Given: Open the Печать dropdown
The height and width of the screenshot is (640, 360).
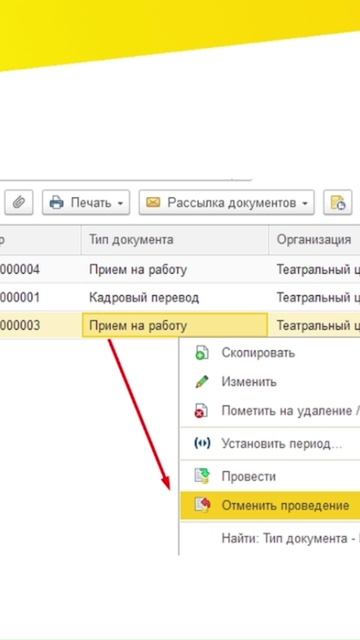Looking at the screenshot, I should click(86, 202).
